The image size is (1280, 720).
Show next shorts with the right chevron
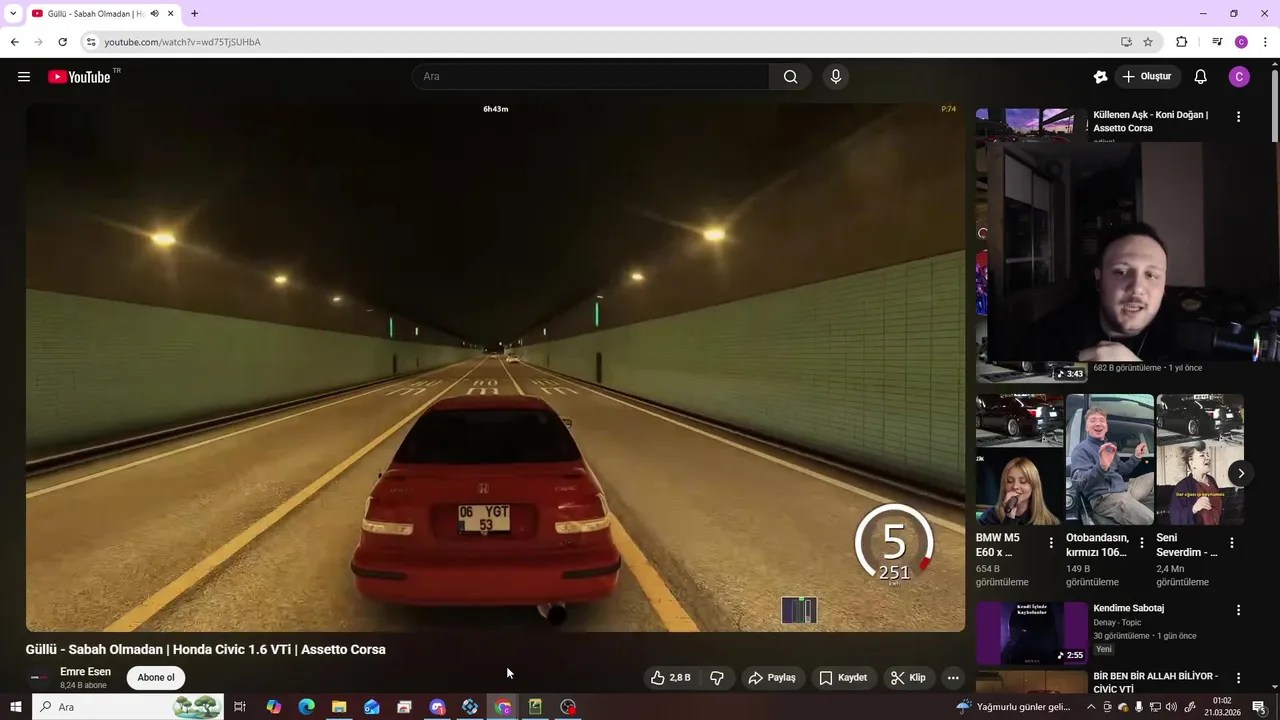coord(1241,474)
